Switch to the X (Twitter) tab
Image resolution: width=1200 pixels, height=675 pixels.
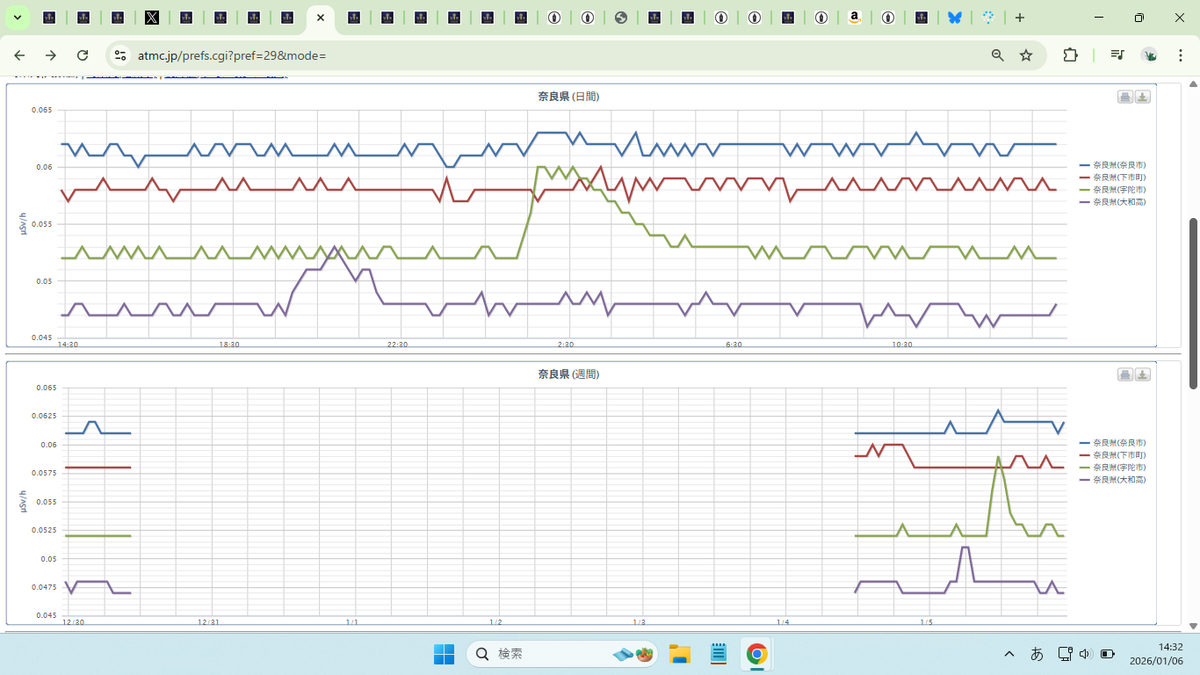pyautogui.click(x=151, y=18)
